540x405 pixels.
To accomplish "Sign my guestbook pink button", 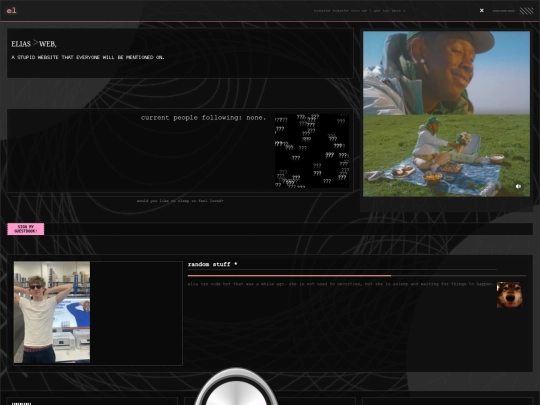I will tap(26, 229).
